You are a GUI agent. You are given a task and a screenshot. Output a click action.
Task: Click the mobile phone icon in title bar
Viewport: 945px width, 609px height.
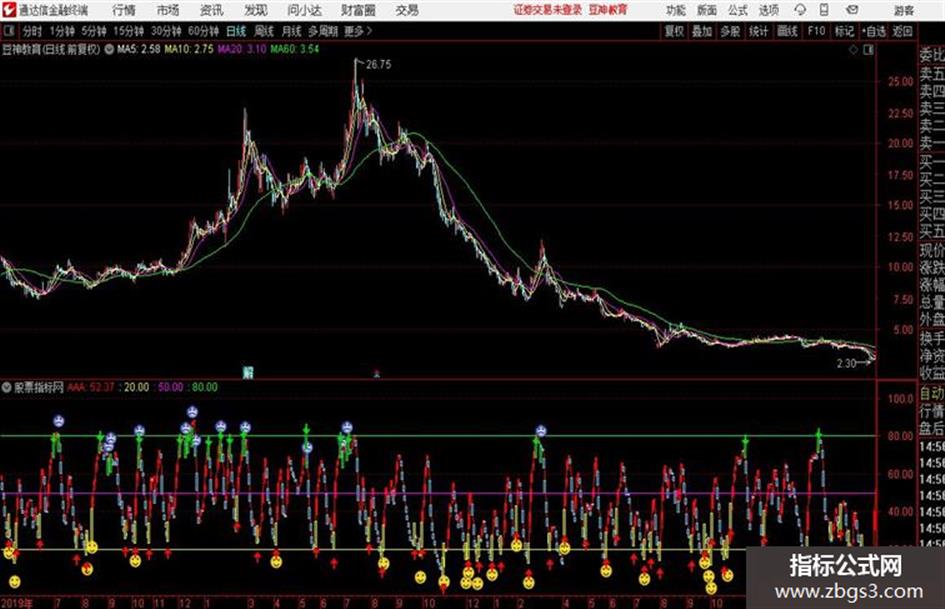point(824,10)
